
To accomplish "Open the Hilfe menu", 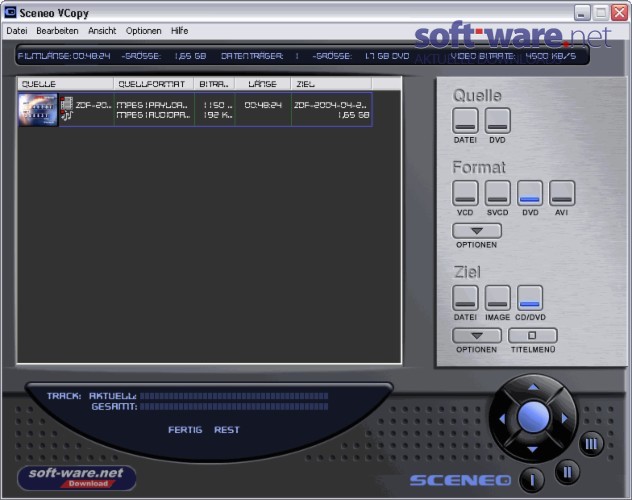I will click(179, 31).
